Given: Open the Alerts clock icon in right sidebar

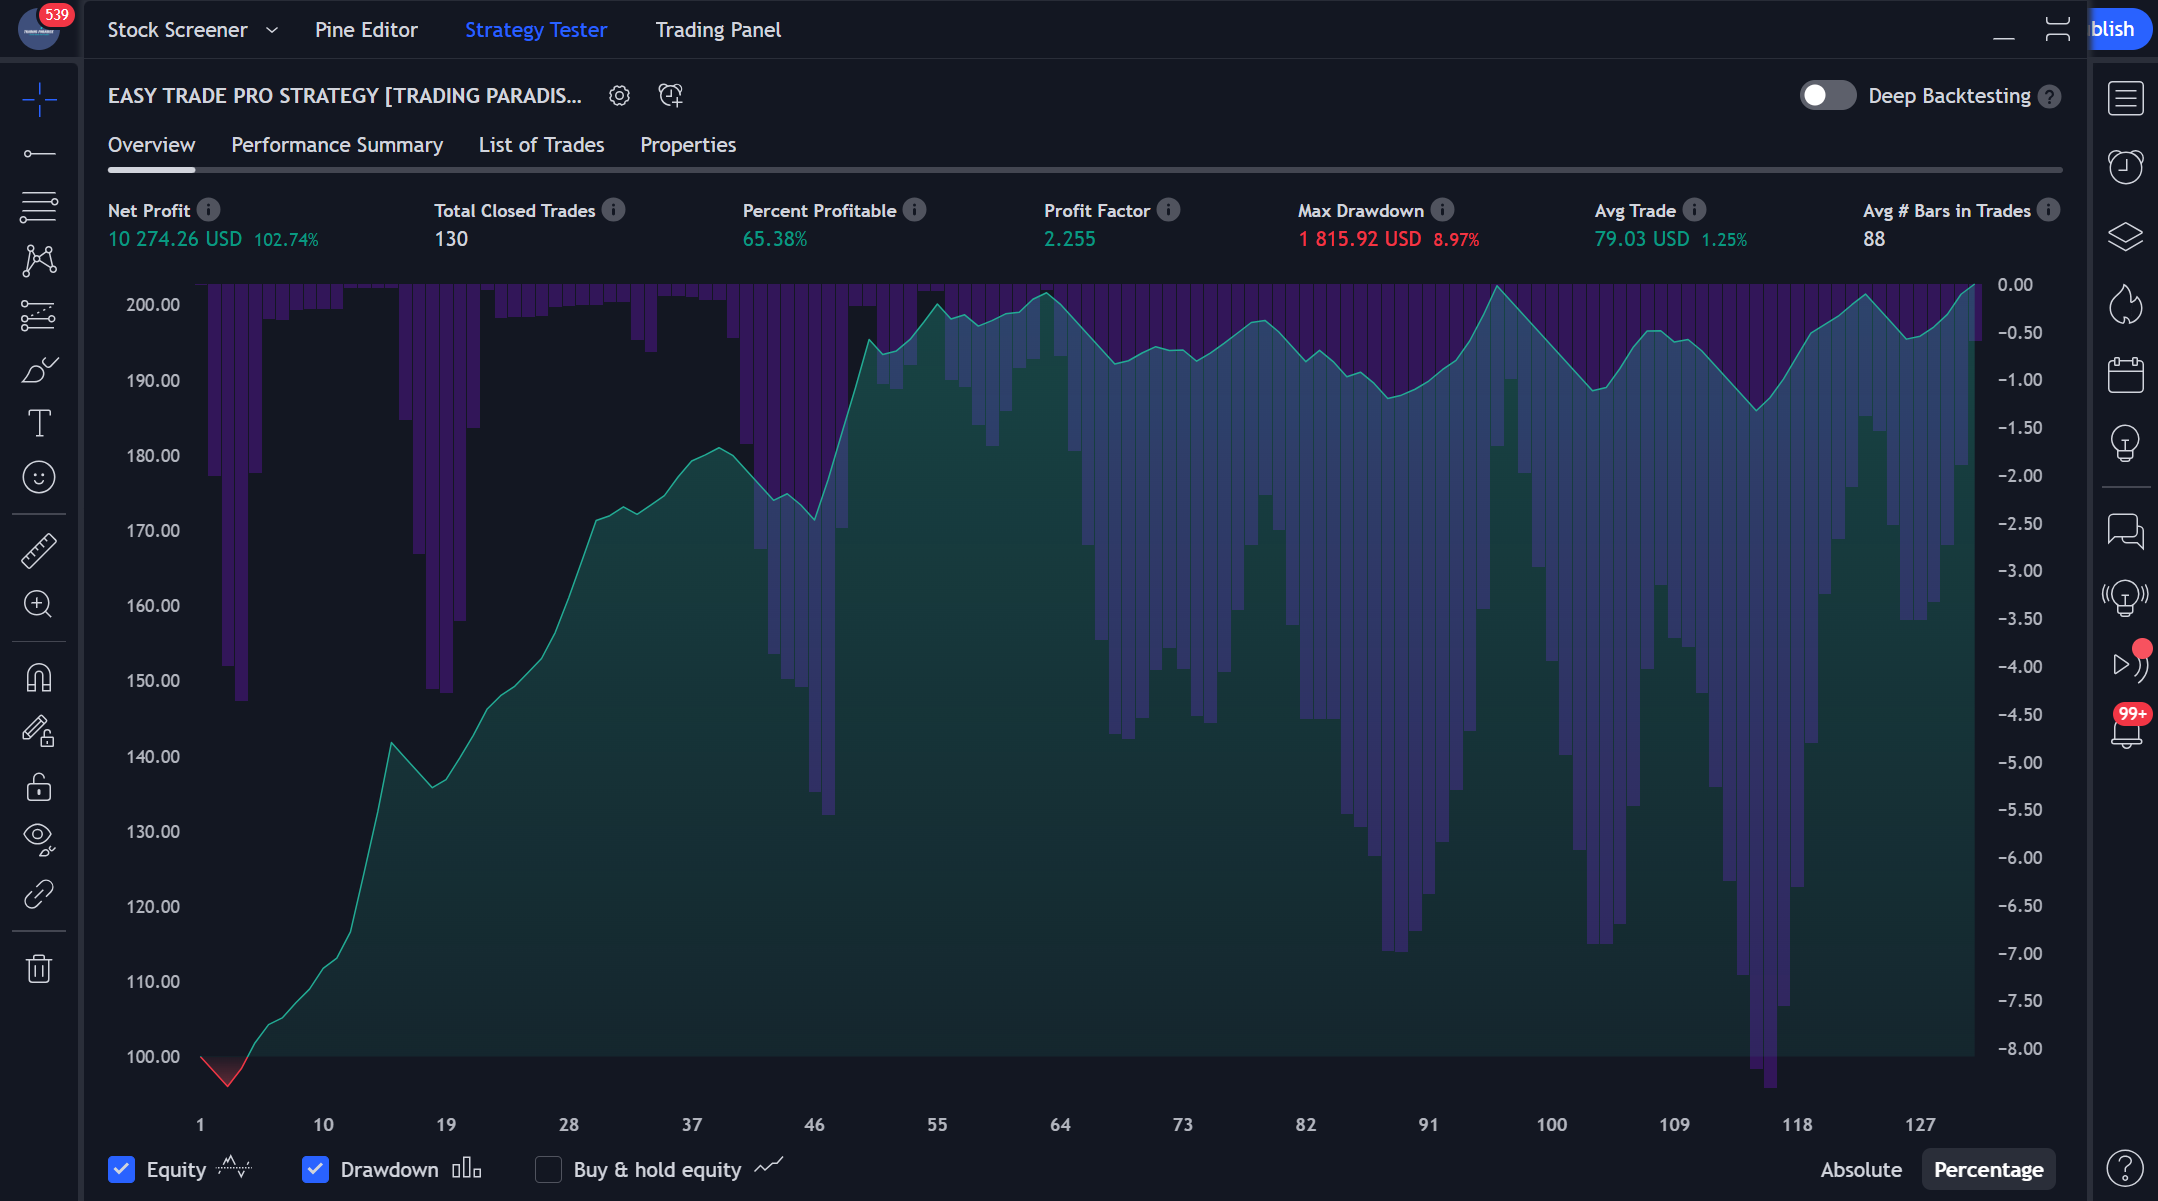Looking at the screenshot, I should [2125, 166].
